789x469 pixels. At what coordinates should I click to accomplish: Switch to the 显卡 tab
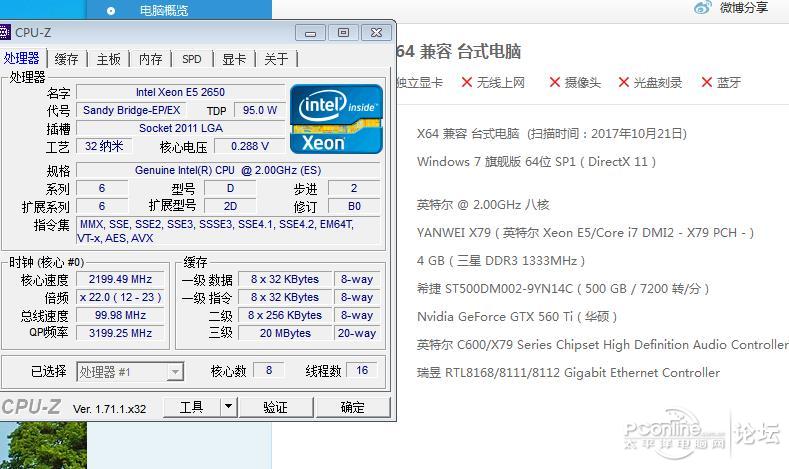point(234,59)
